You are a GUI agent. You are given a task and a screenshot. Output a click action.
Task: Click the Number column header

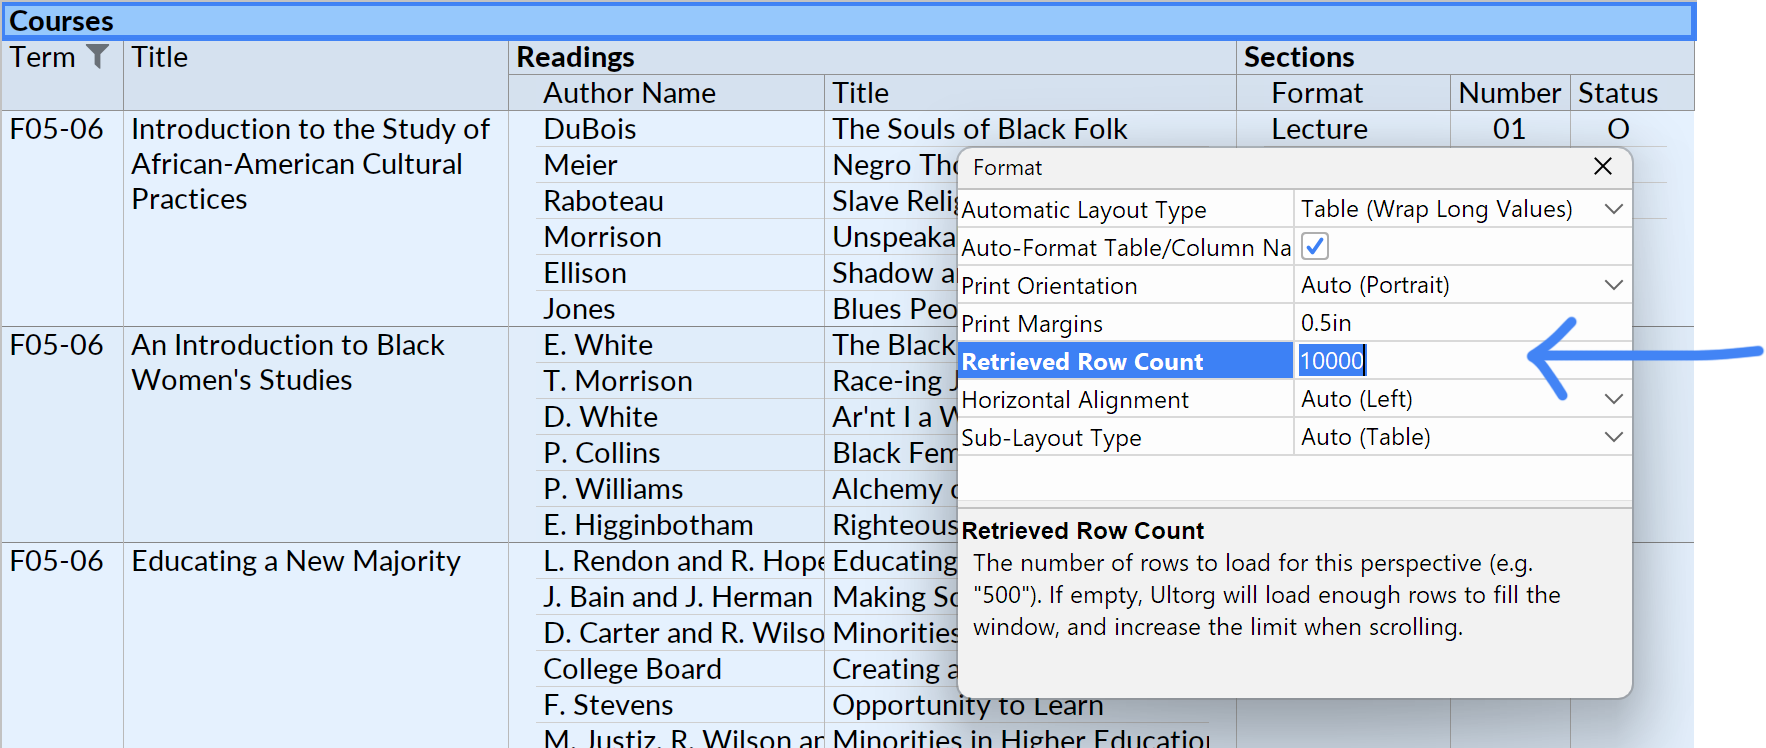(x=1510, y=93)
